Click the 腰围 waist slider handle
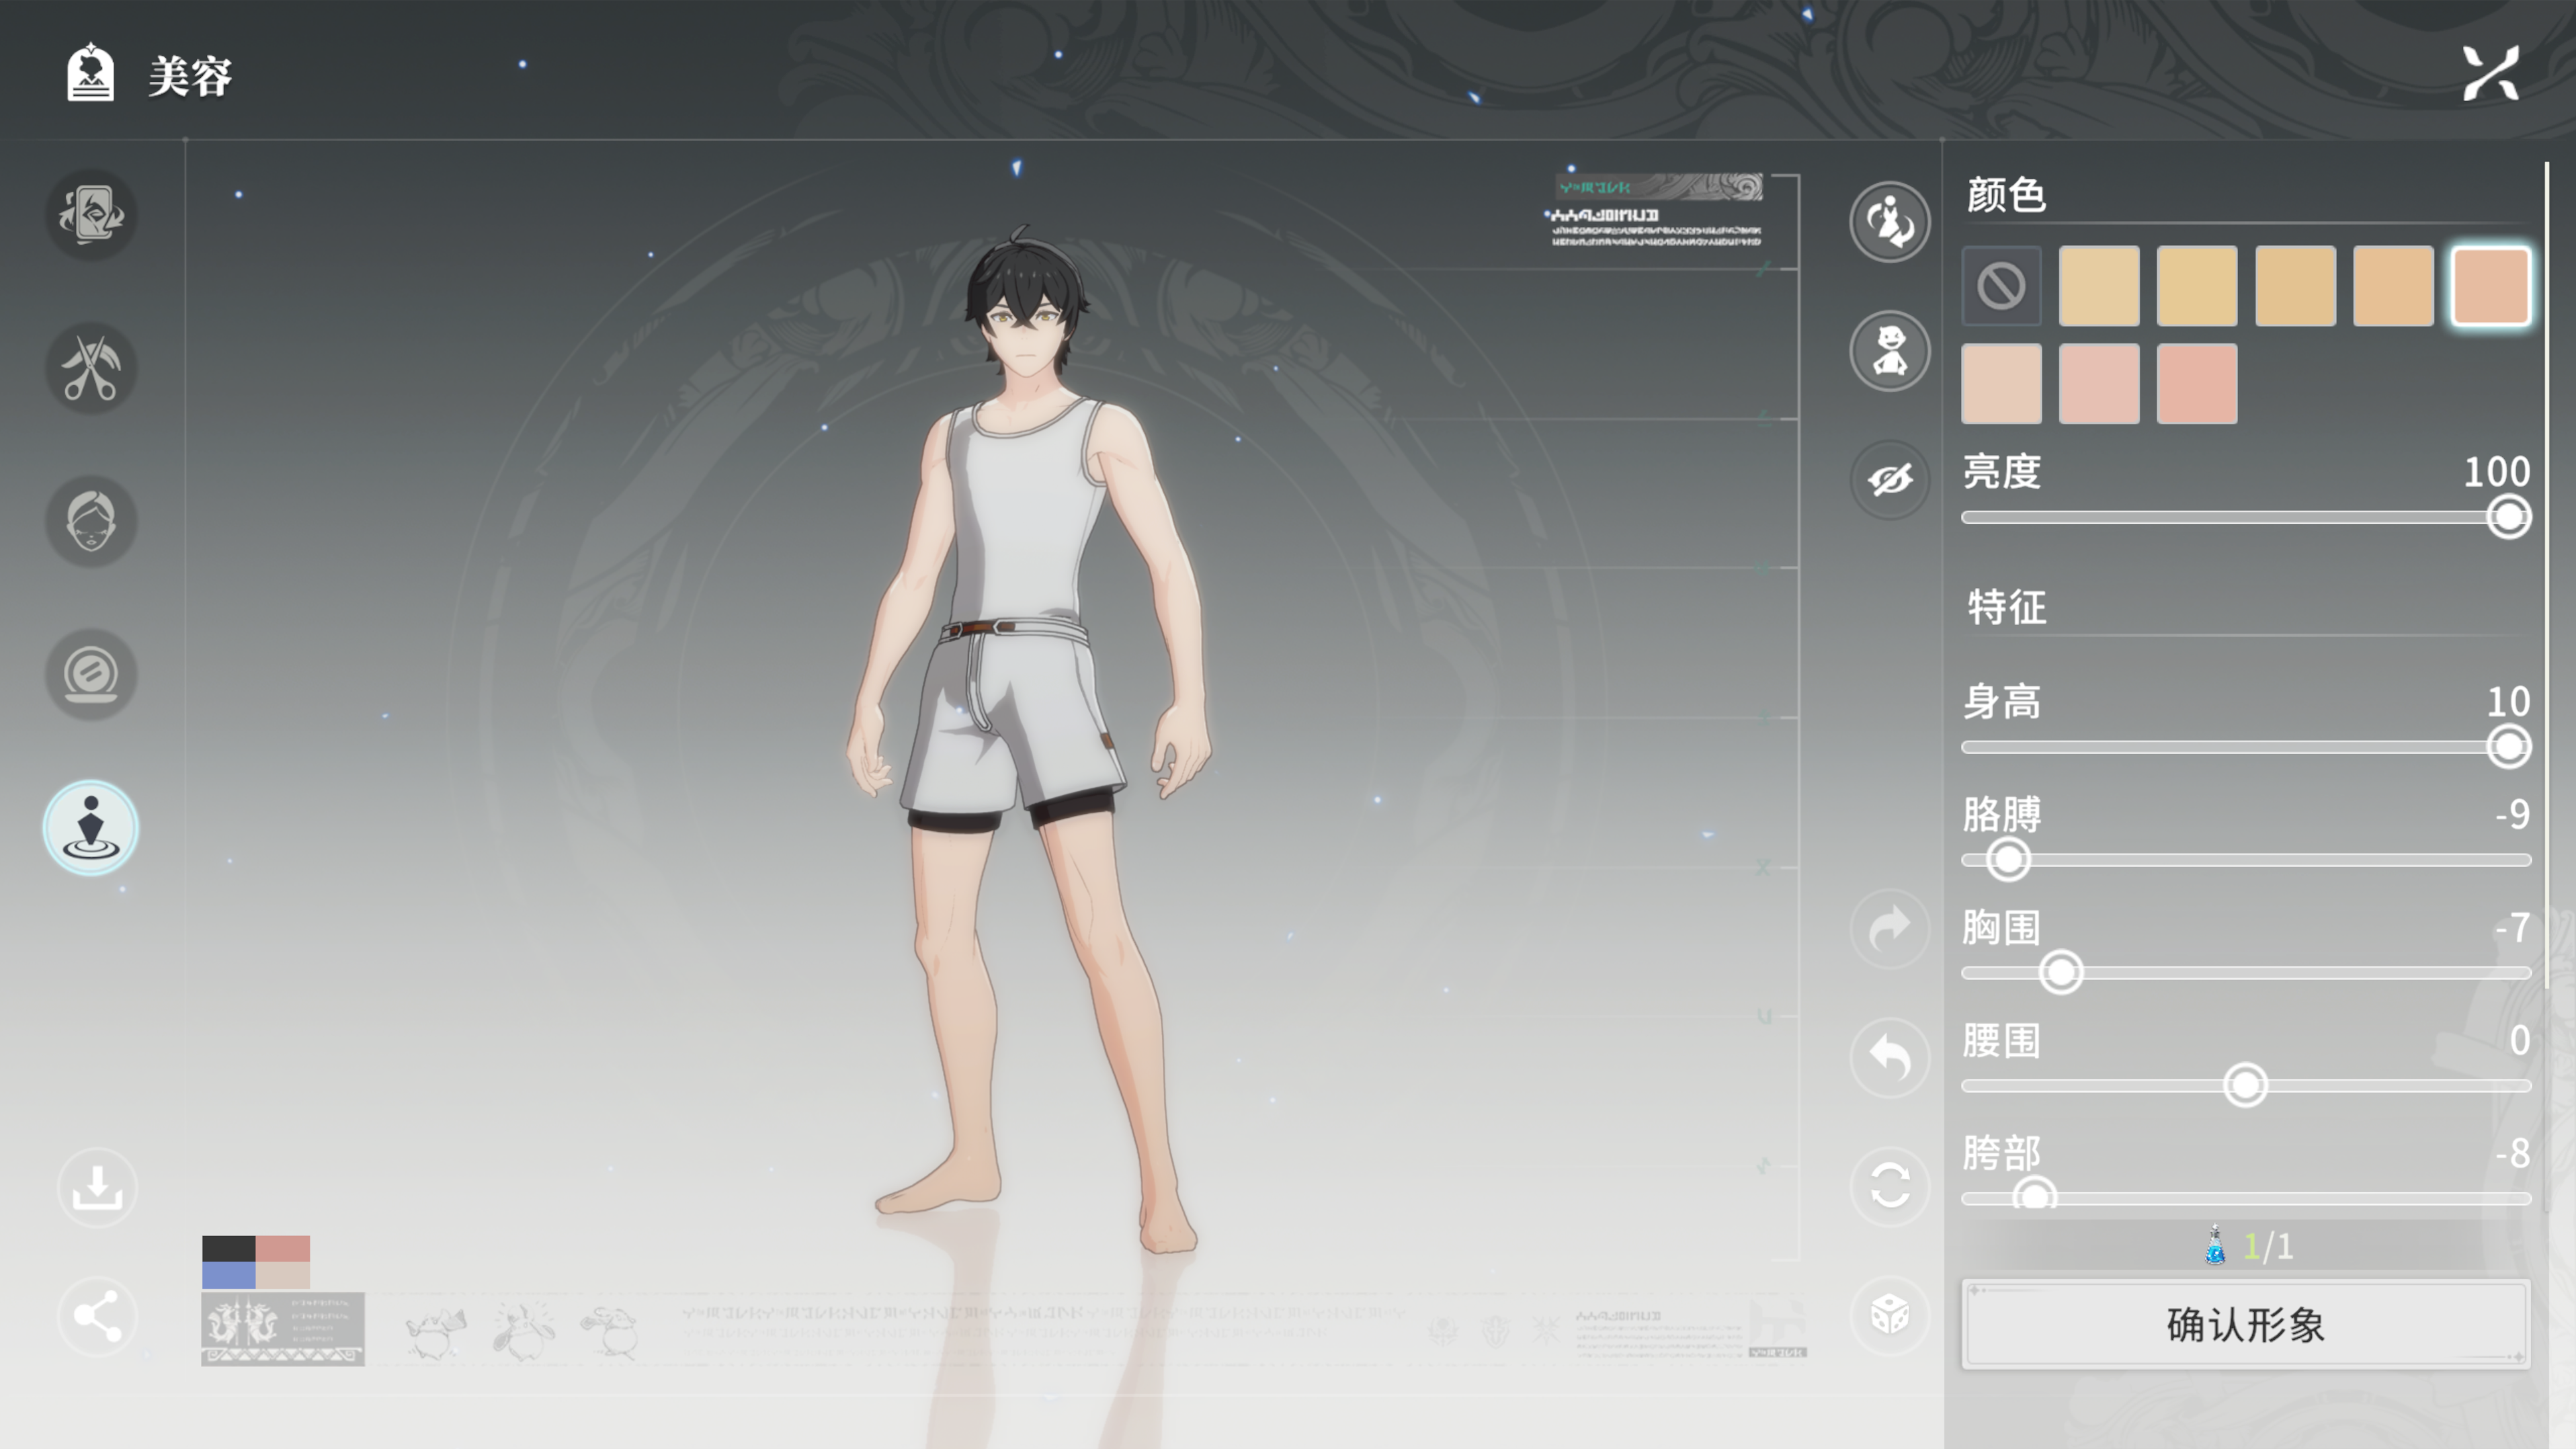 tap(2245, 1086)
